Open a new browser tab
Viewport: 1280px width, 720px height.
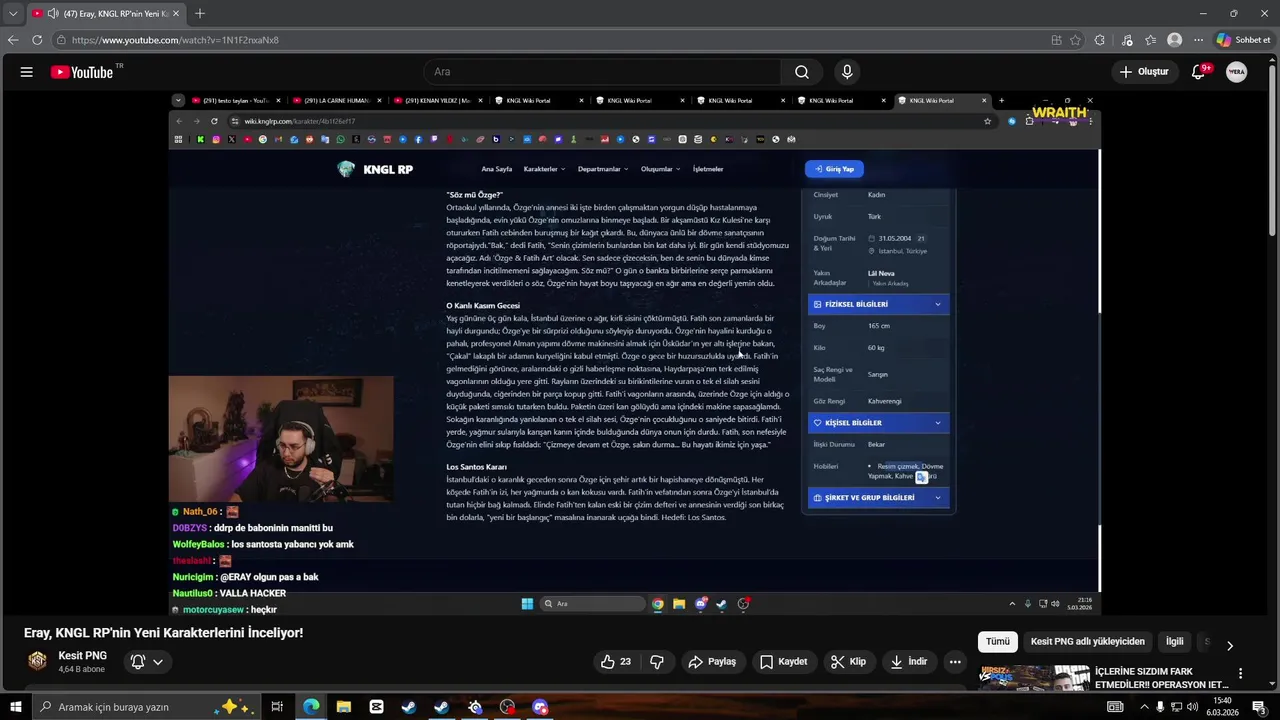click(200, 14)
